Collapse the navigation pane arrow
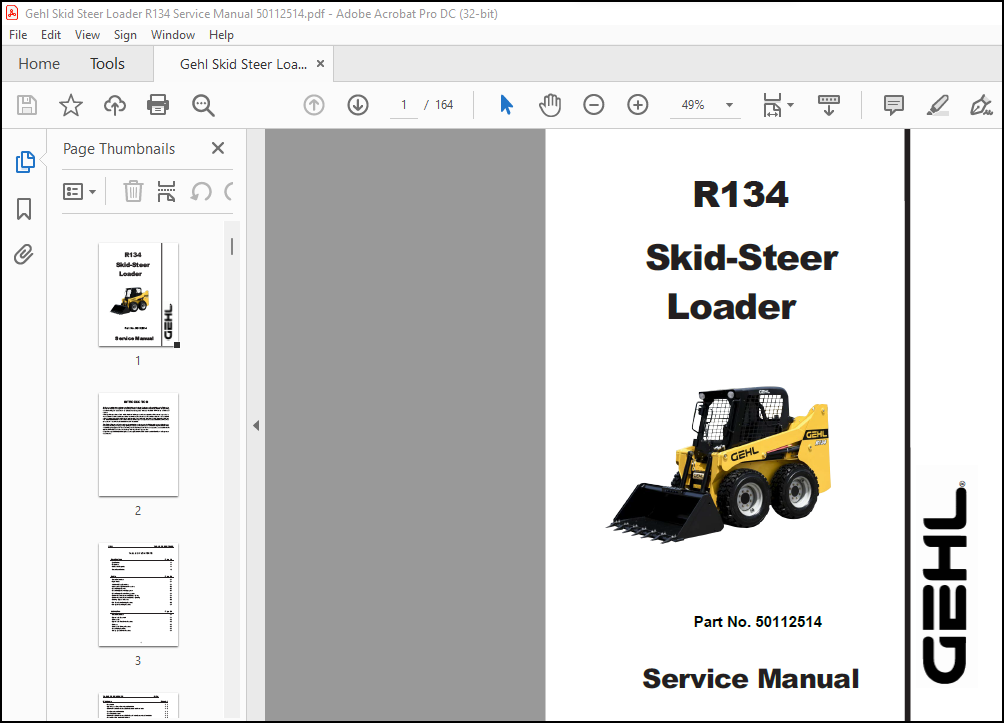Image resolution: width=1004 pixels, height=723 pixels. pyautogui.click(x=256, y=425)
